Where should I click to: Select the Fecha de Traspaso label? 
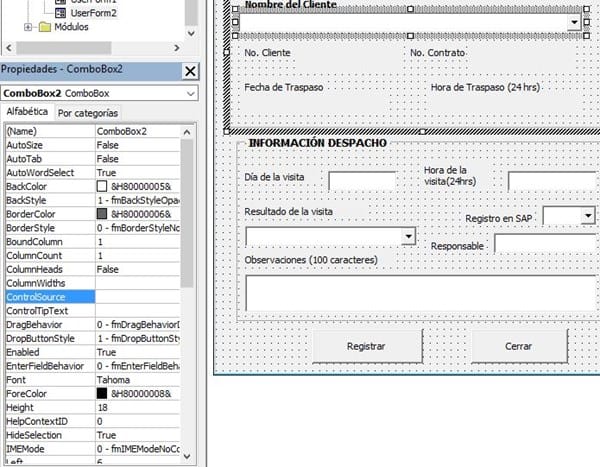(x=284, y=87)
